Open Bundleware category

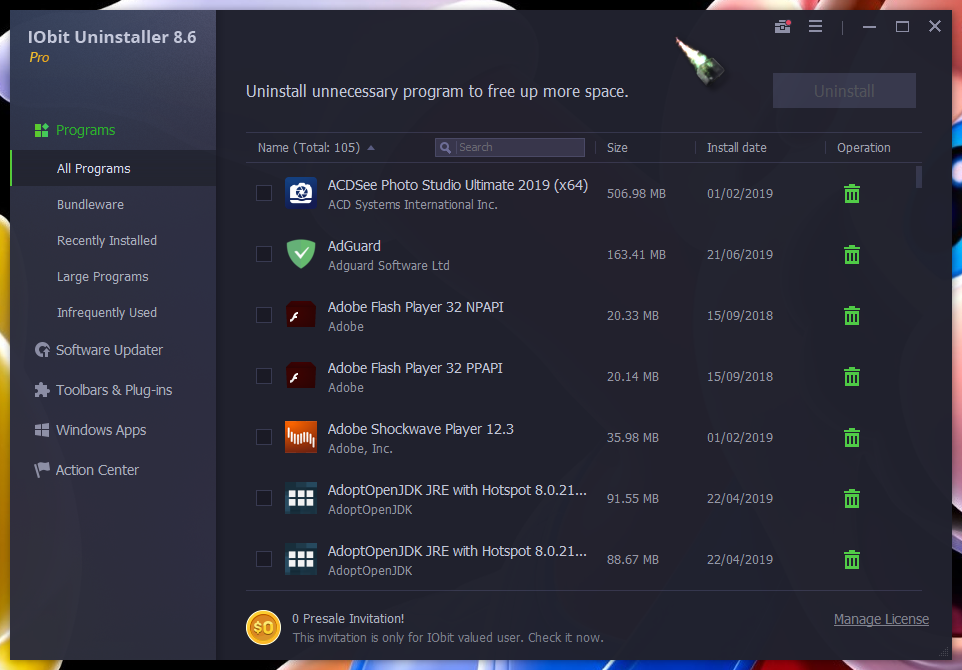point(90,204)
